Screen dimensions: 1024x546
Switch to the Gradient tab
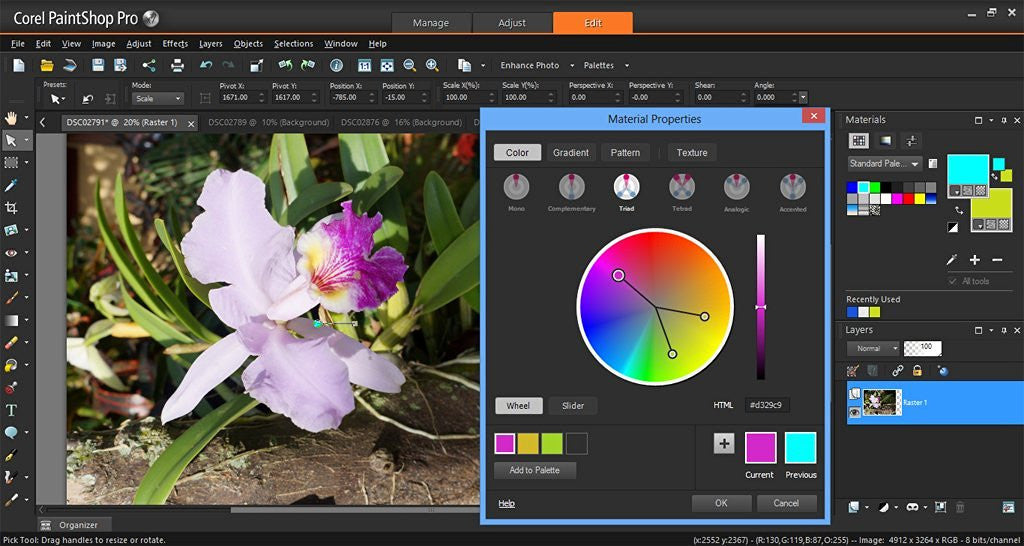pyautogui.click(x=571, y=152)
